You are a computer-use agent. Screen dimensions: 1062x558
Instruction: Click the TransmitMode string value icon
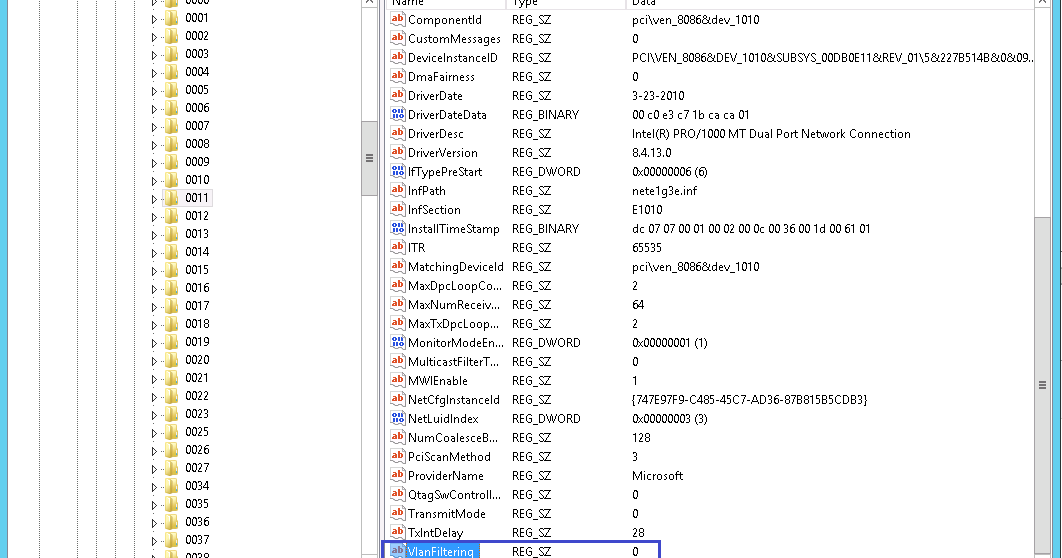click(x=398, y=513)
